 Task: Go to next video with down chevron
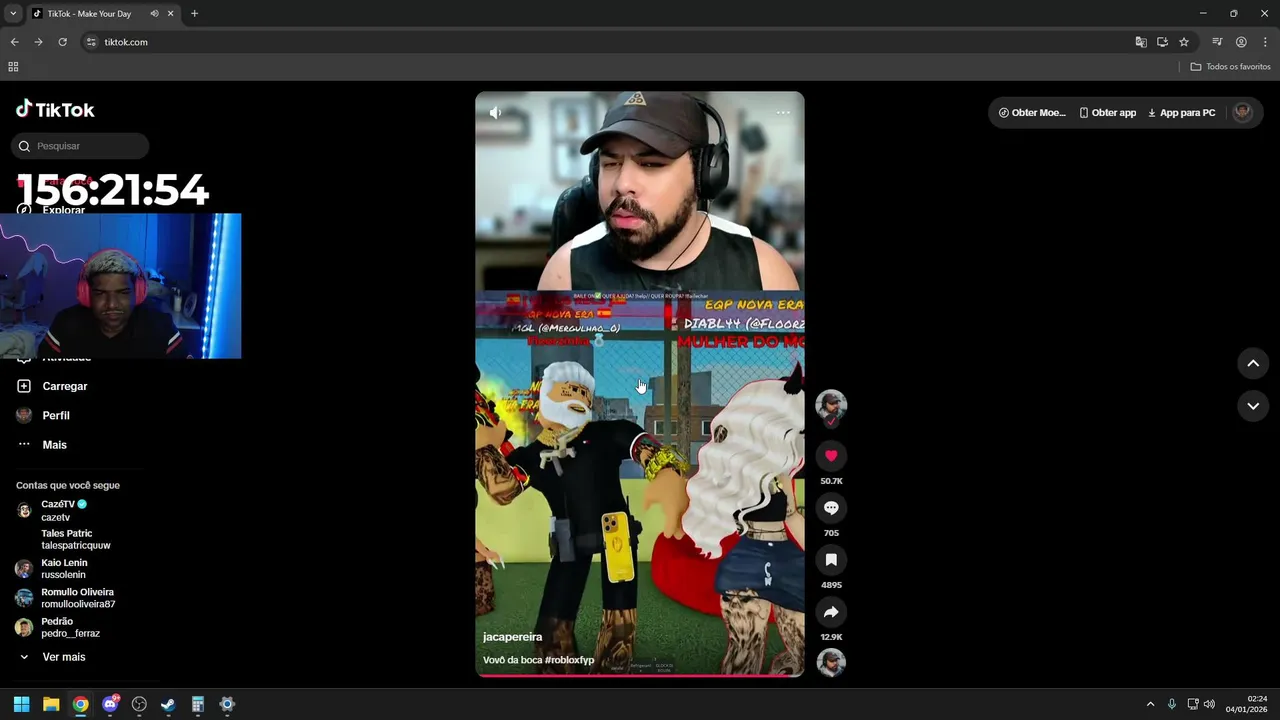coord(1253,406)
